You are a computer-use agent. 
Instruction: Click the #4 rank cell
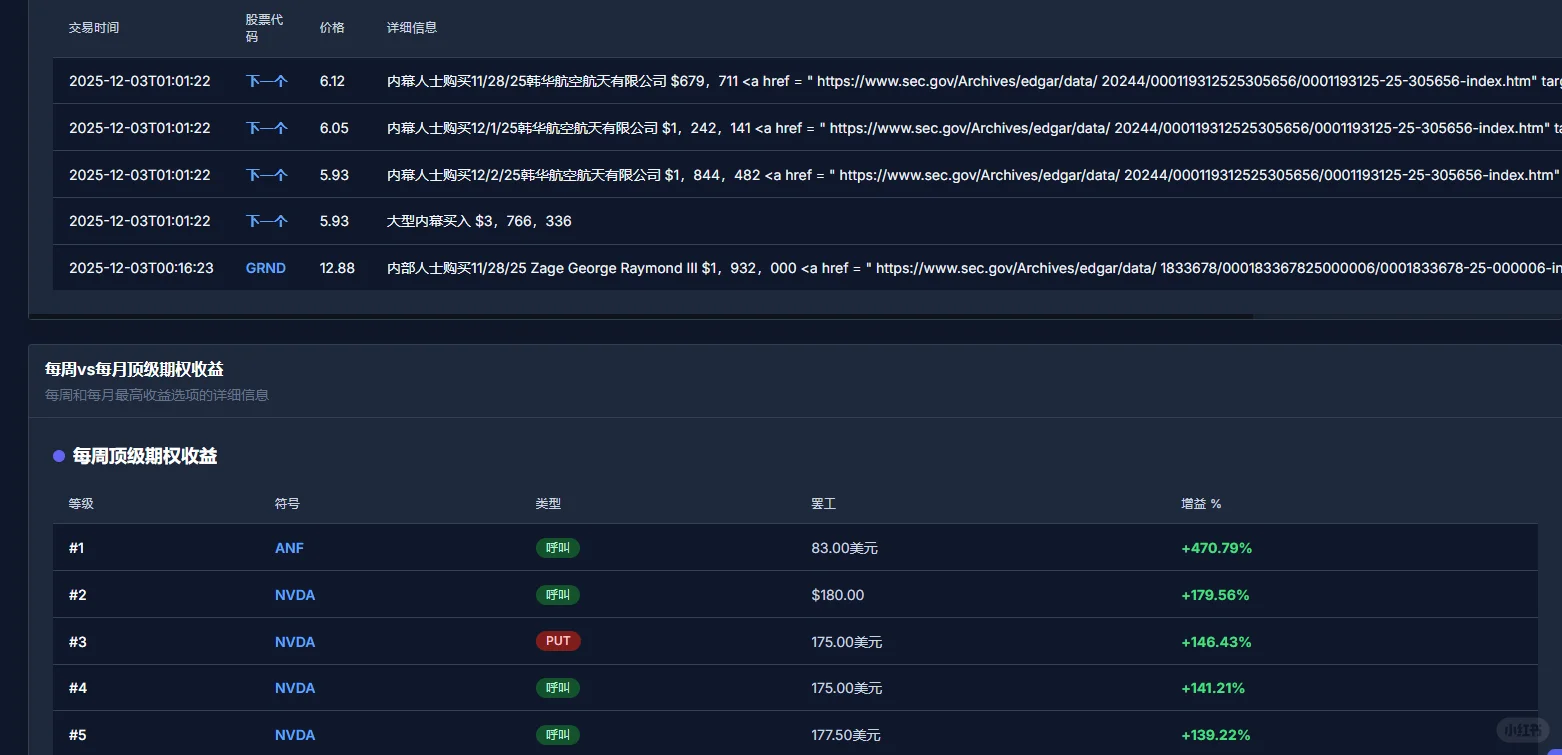click(x=78, y=688)
